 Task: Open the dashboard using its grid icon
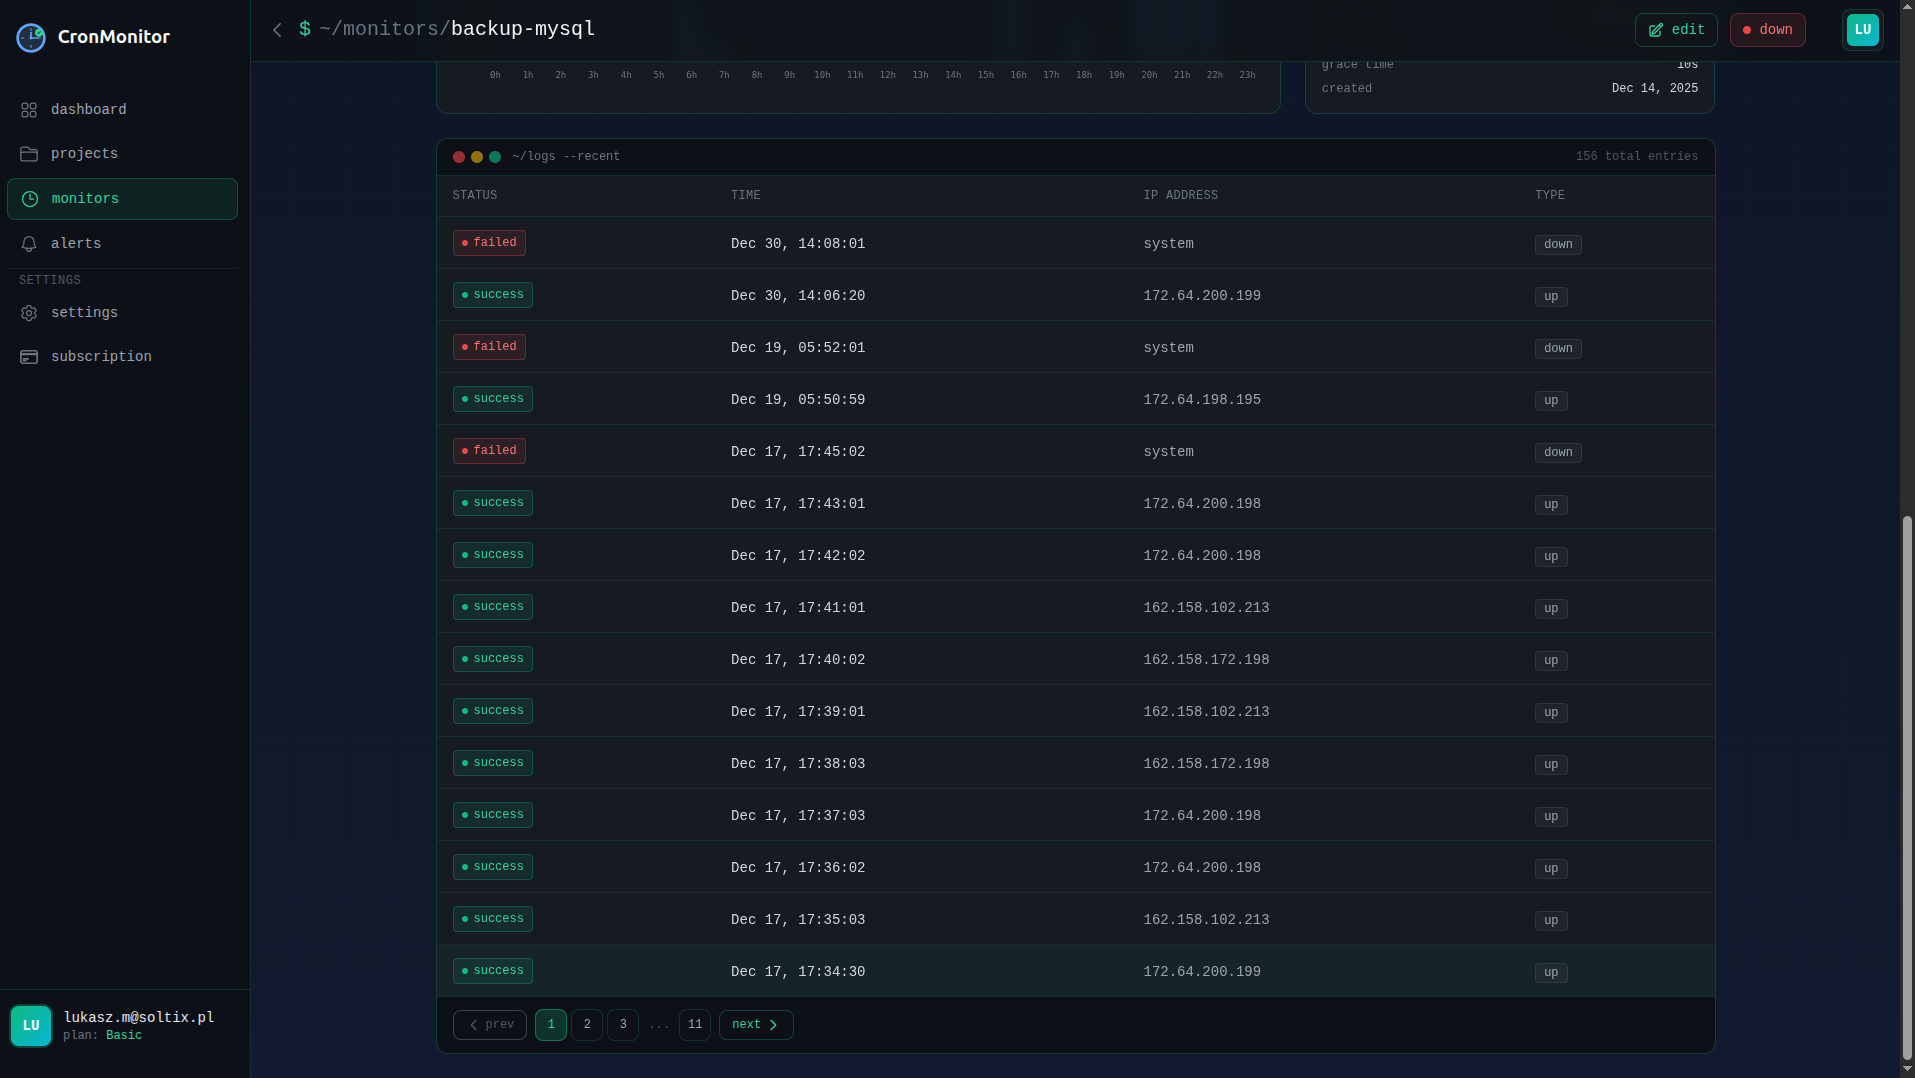(29, 110)
